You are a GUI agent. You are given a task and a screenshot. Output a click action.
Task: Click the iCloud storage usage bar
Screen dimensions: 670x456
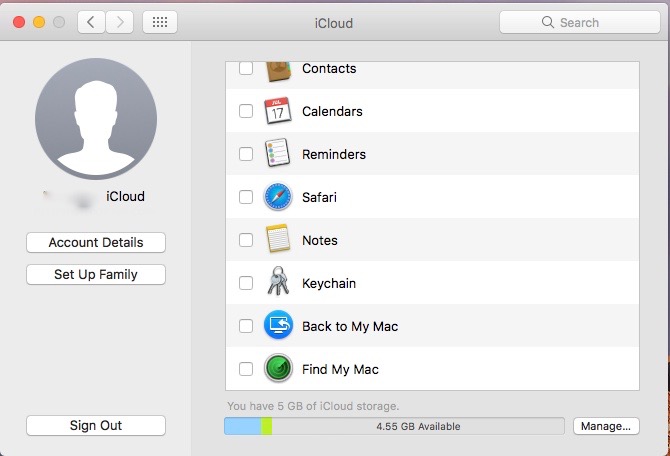click(x=394, y=426)
